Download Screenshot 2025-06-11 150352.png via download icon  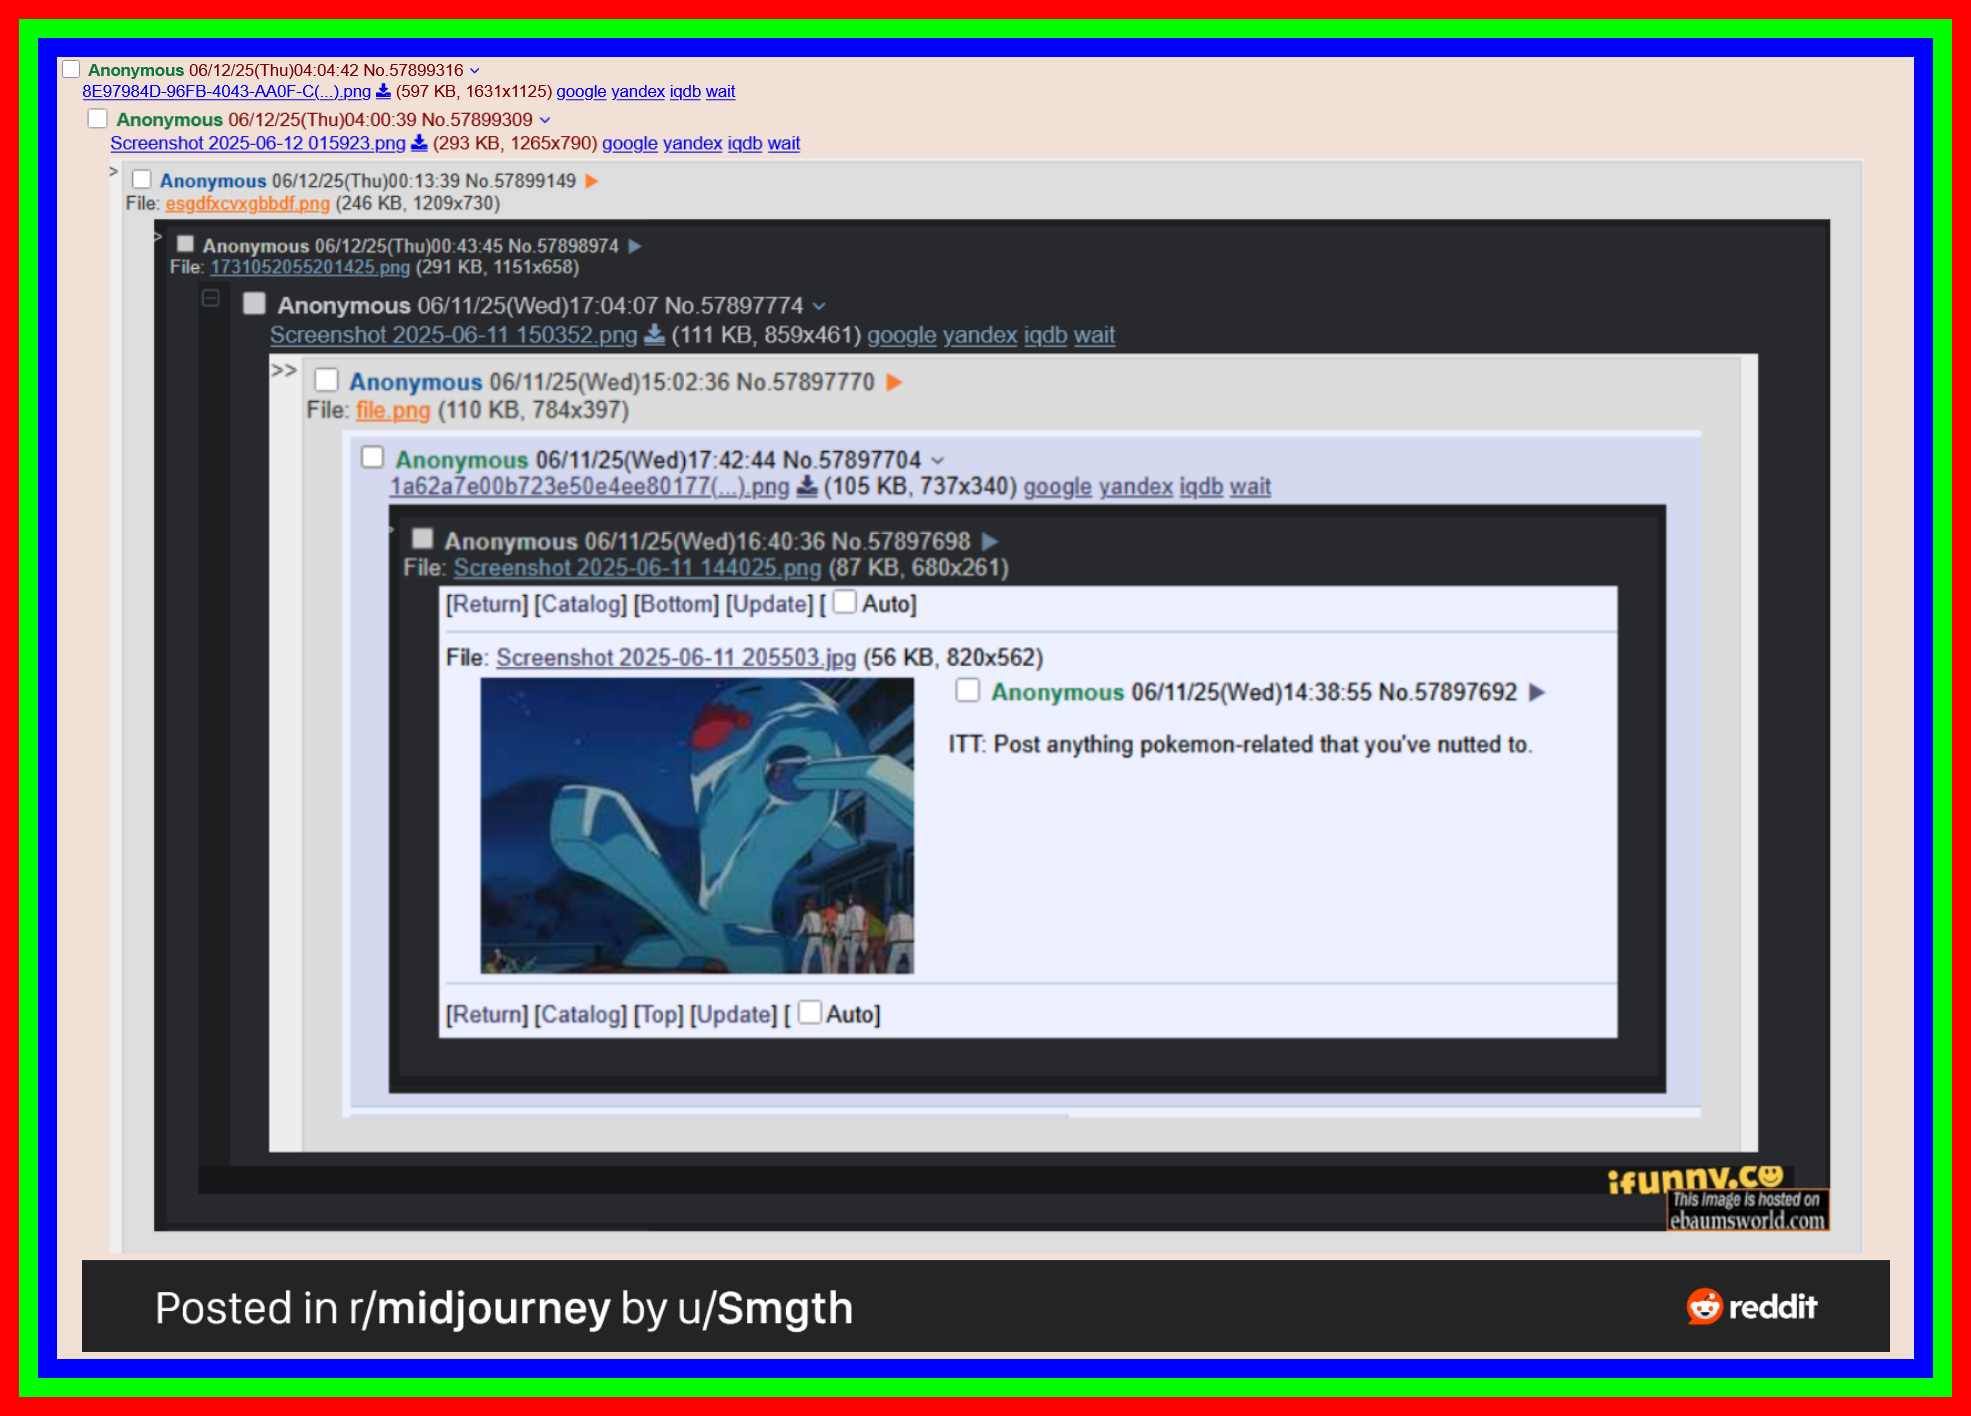654,334
